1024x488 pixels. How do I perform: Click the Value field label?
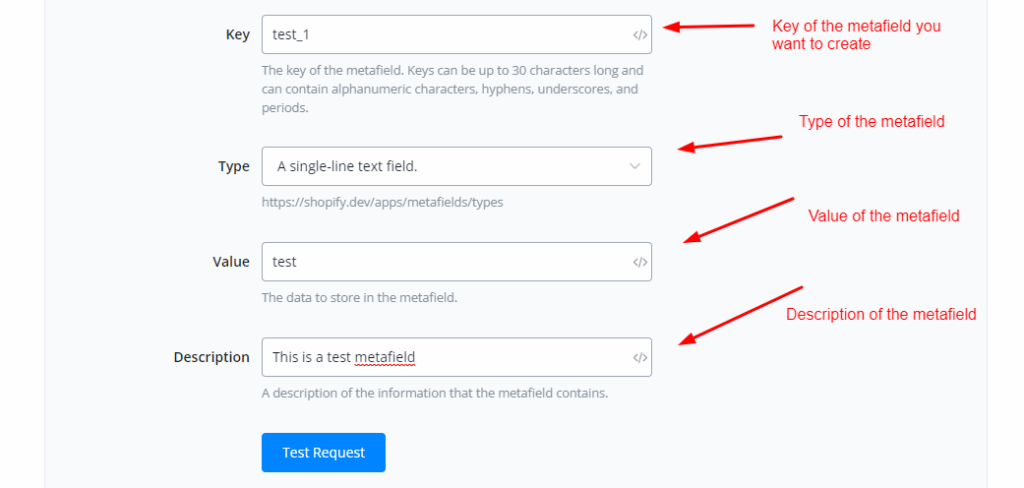click(x=231, y=262)
